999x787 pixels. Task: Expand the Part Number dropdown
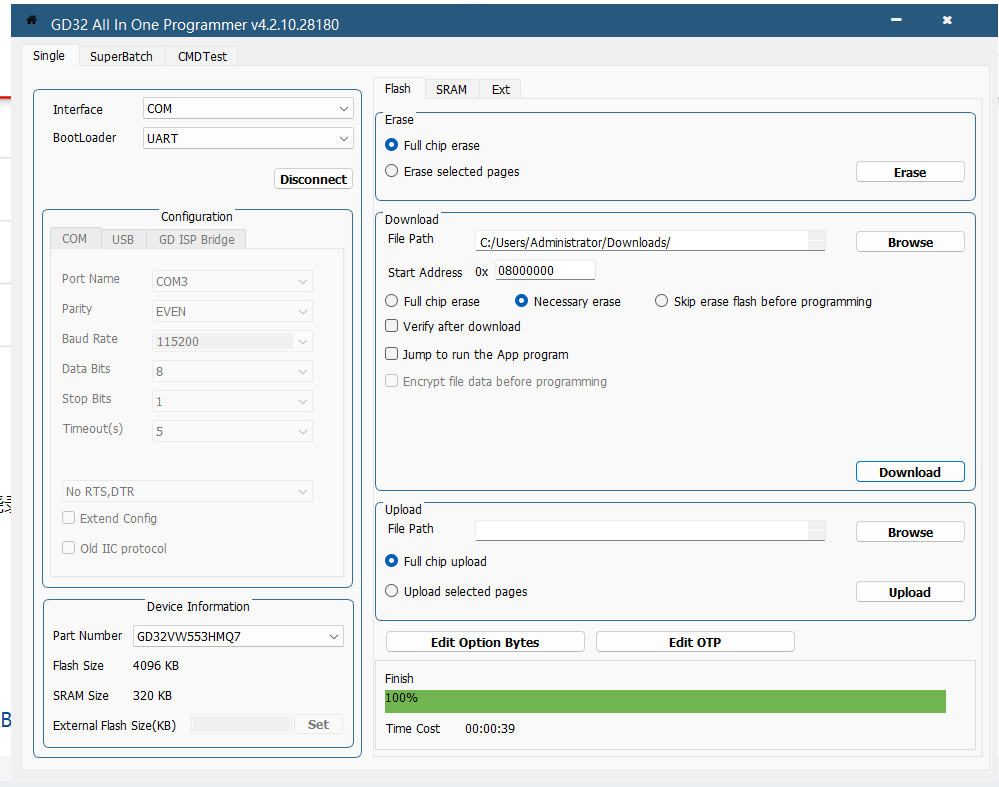pos(334,636)
